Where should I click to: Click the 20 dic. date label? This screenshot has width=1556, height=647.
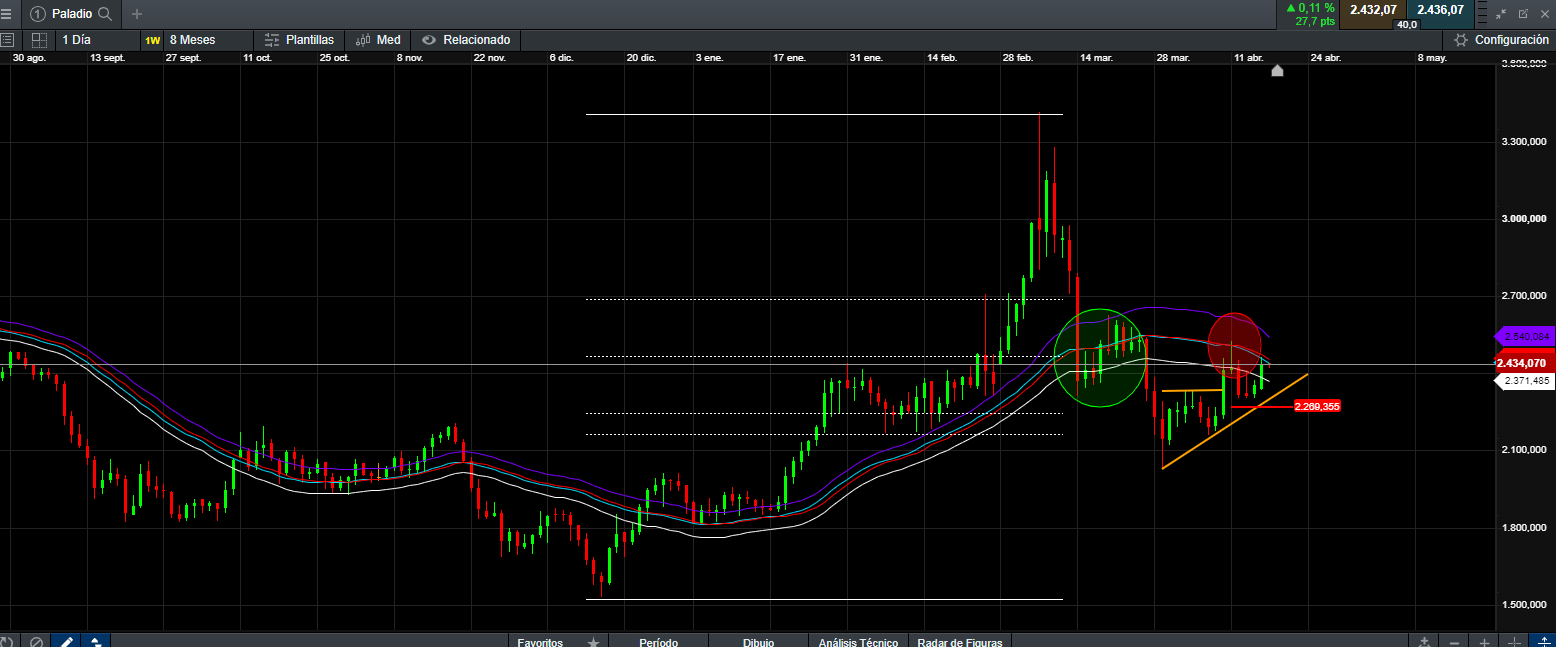[641, 58]
